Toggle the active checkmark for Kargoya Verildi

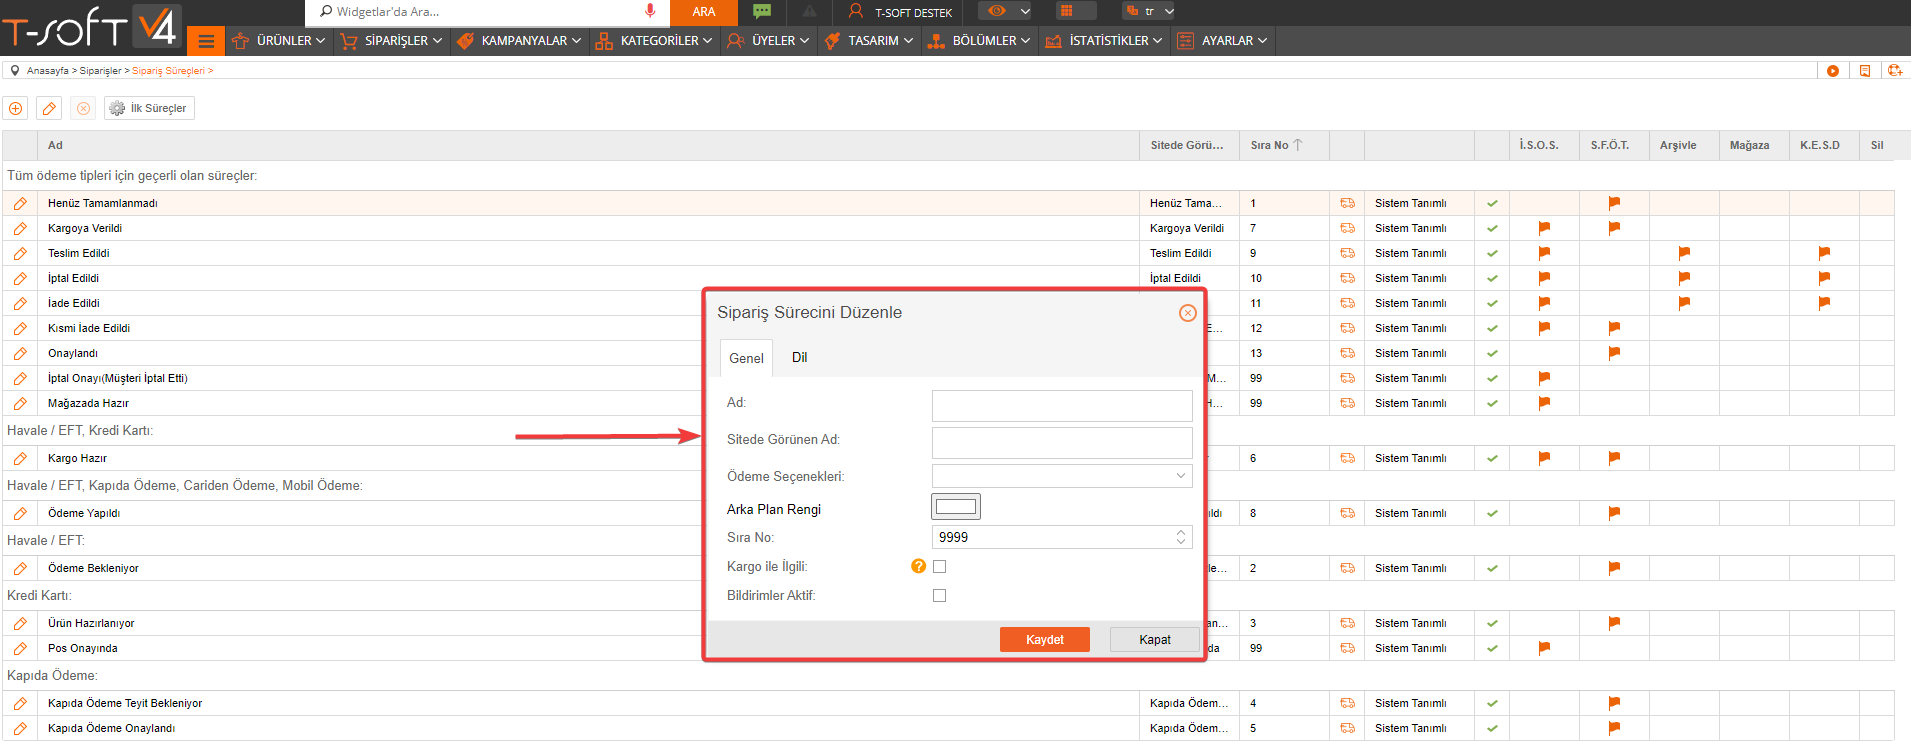pos(1492,228)
